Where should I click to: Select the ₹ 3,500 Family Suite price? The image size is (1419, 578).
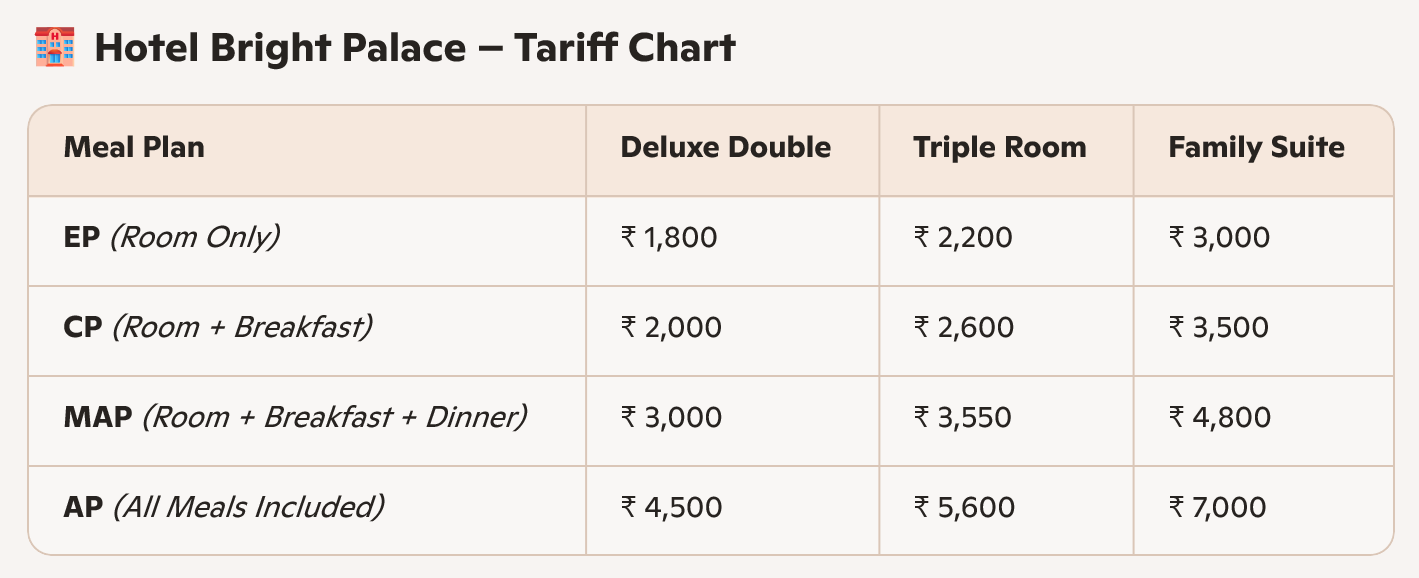pyautogui.click(x=1219, y=328)
